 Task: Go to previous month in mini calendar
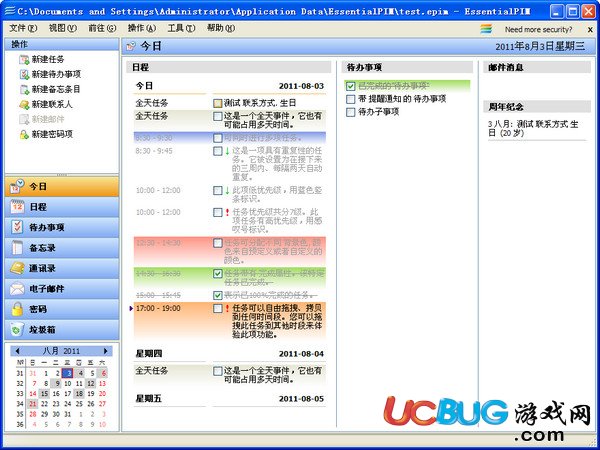click(x=17, y=351)
